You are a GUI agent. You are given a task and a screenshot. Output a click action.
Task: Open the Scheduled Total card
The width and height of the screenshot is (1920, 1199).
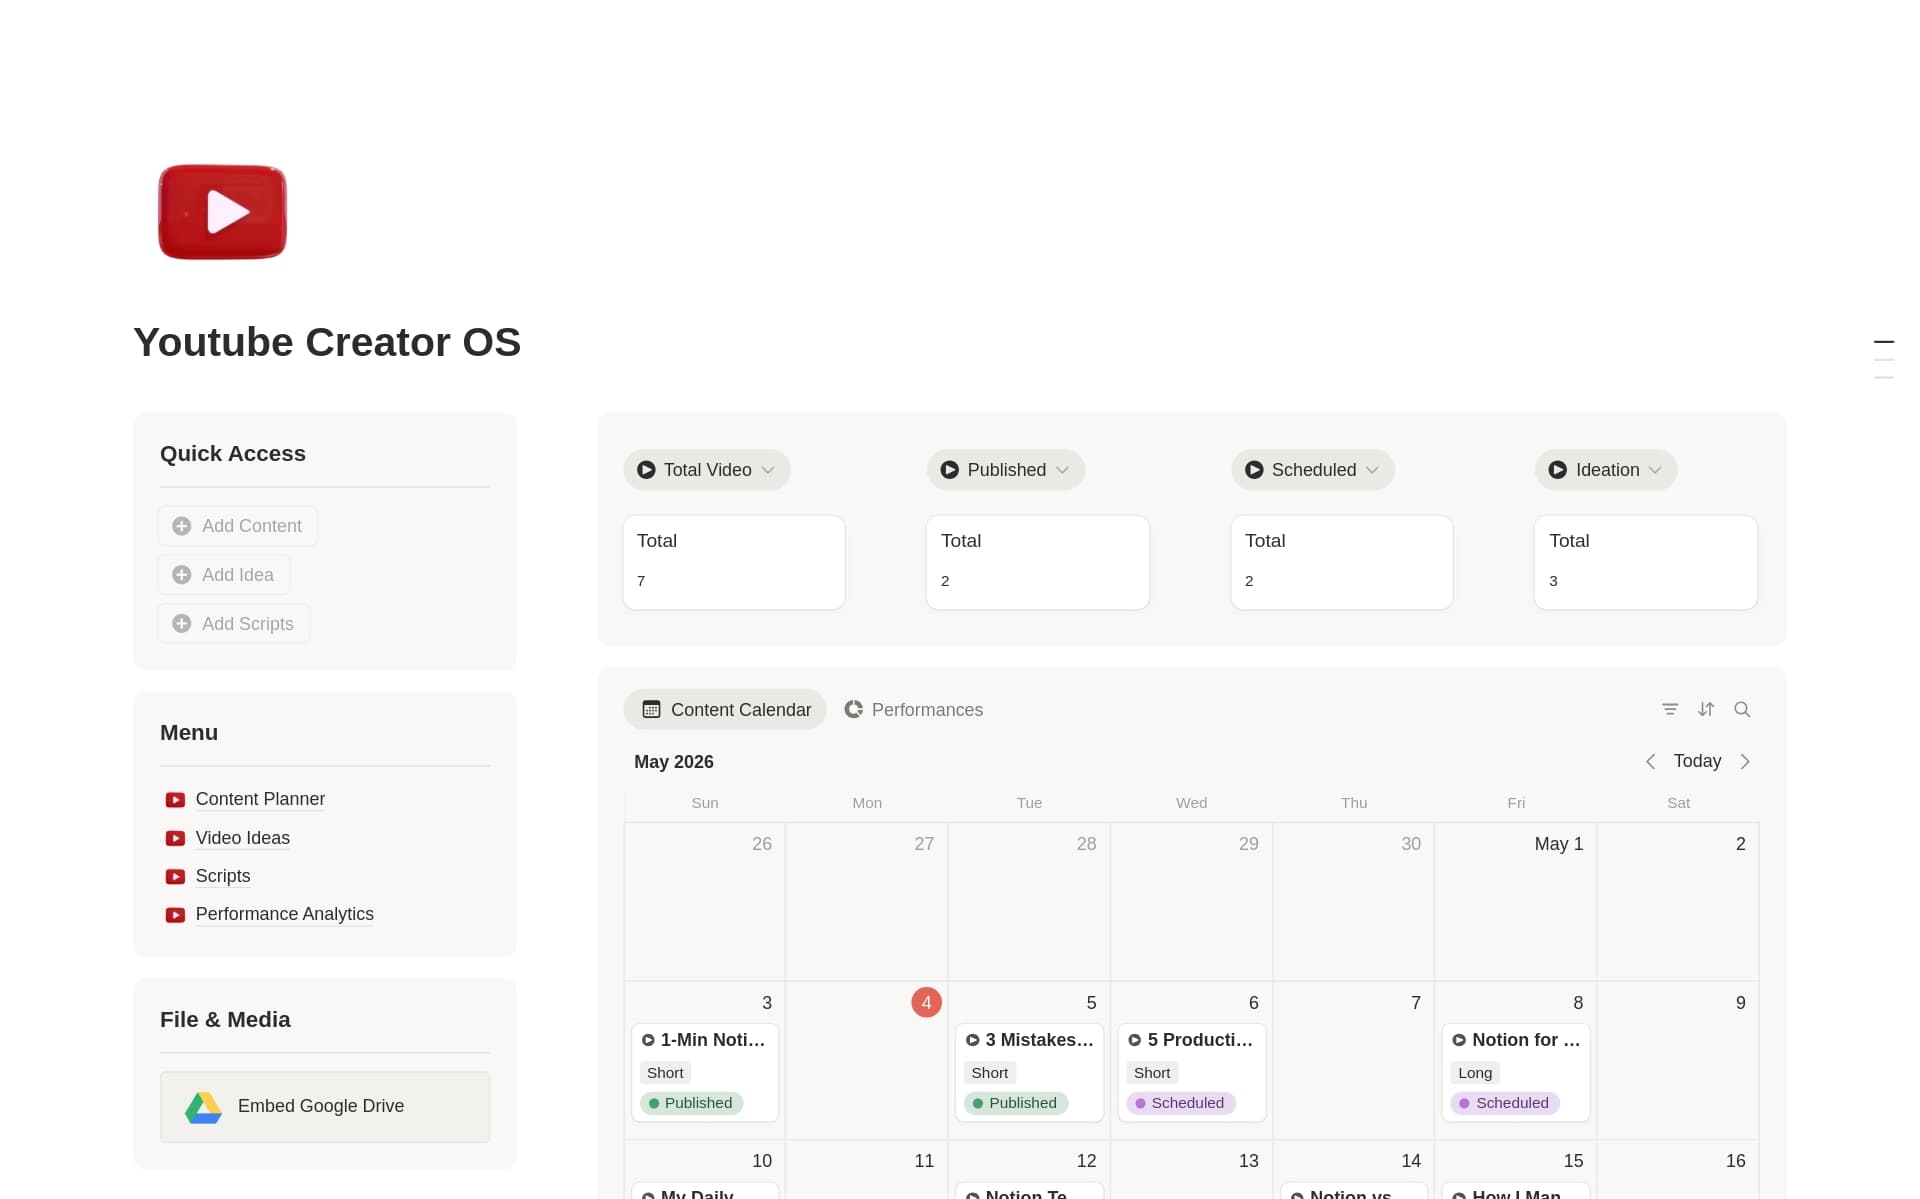1342,562
